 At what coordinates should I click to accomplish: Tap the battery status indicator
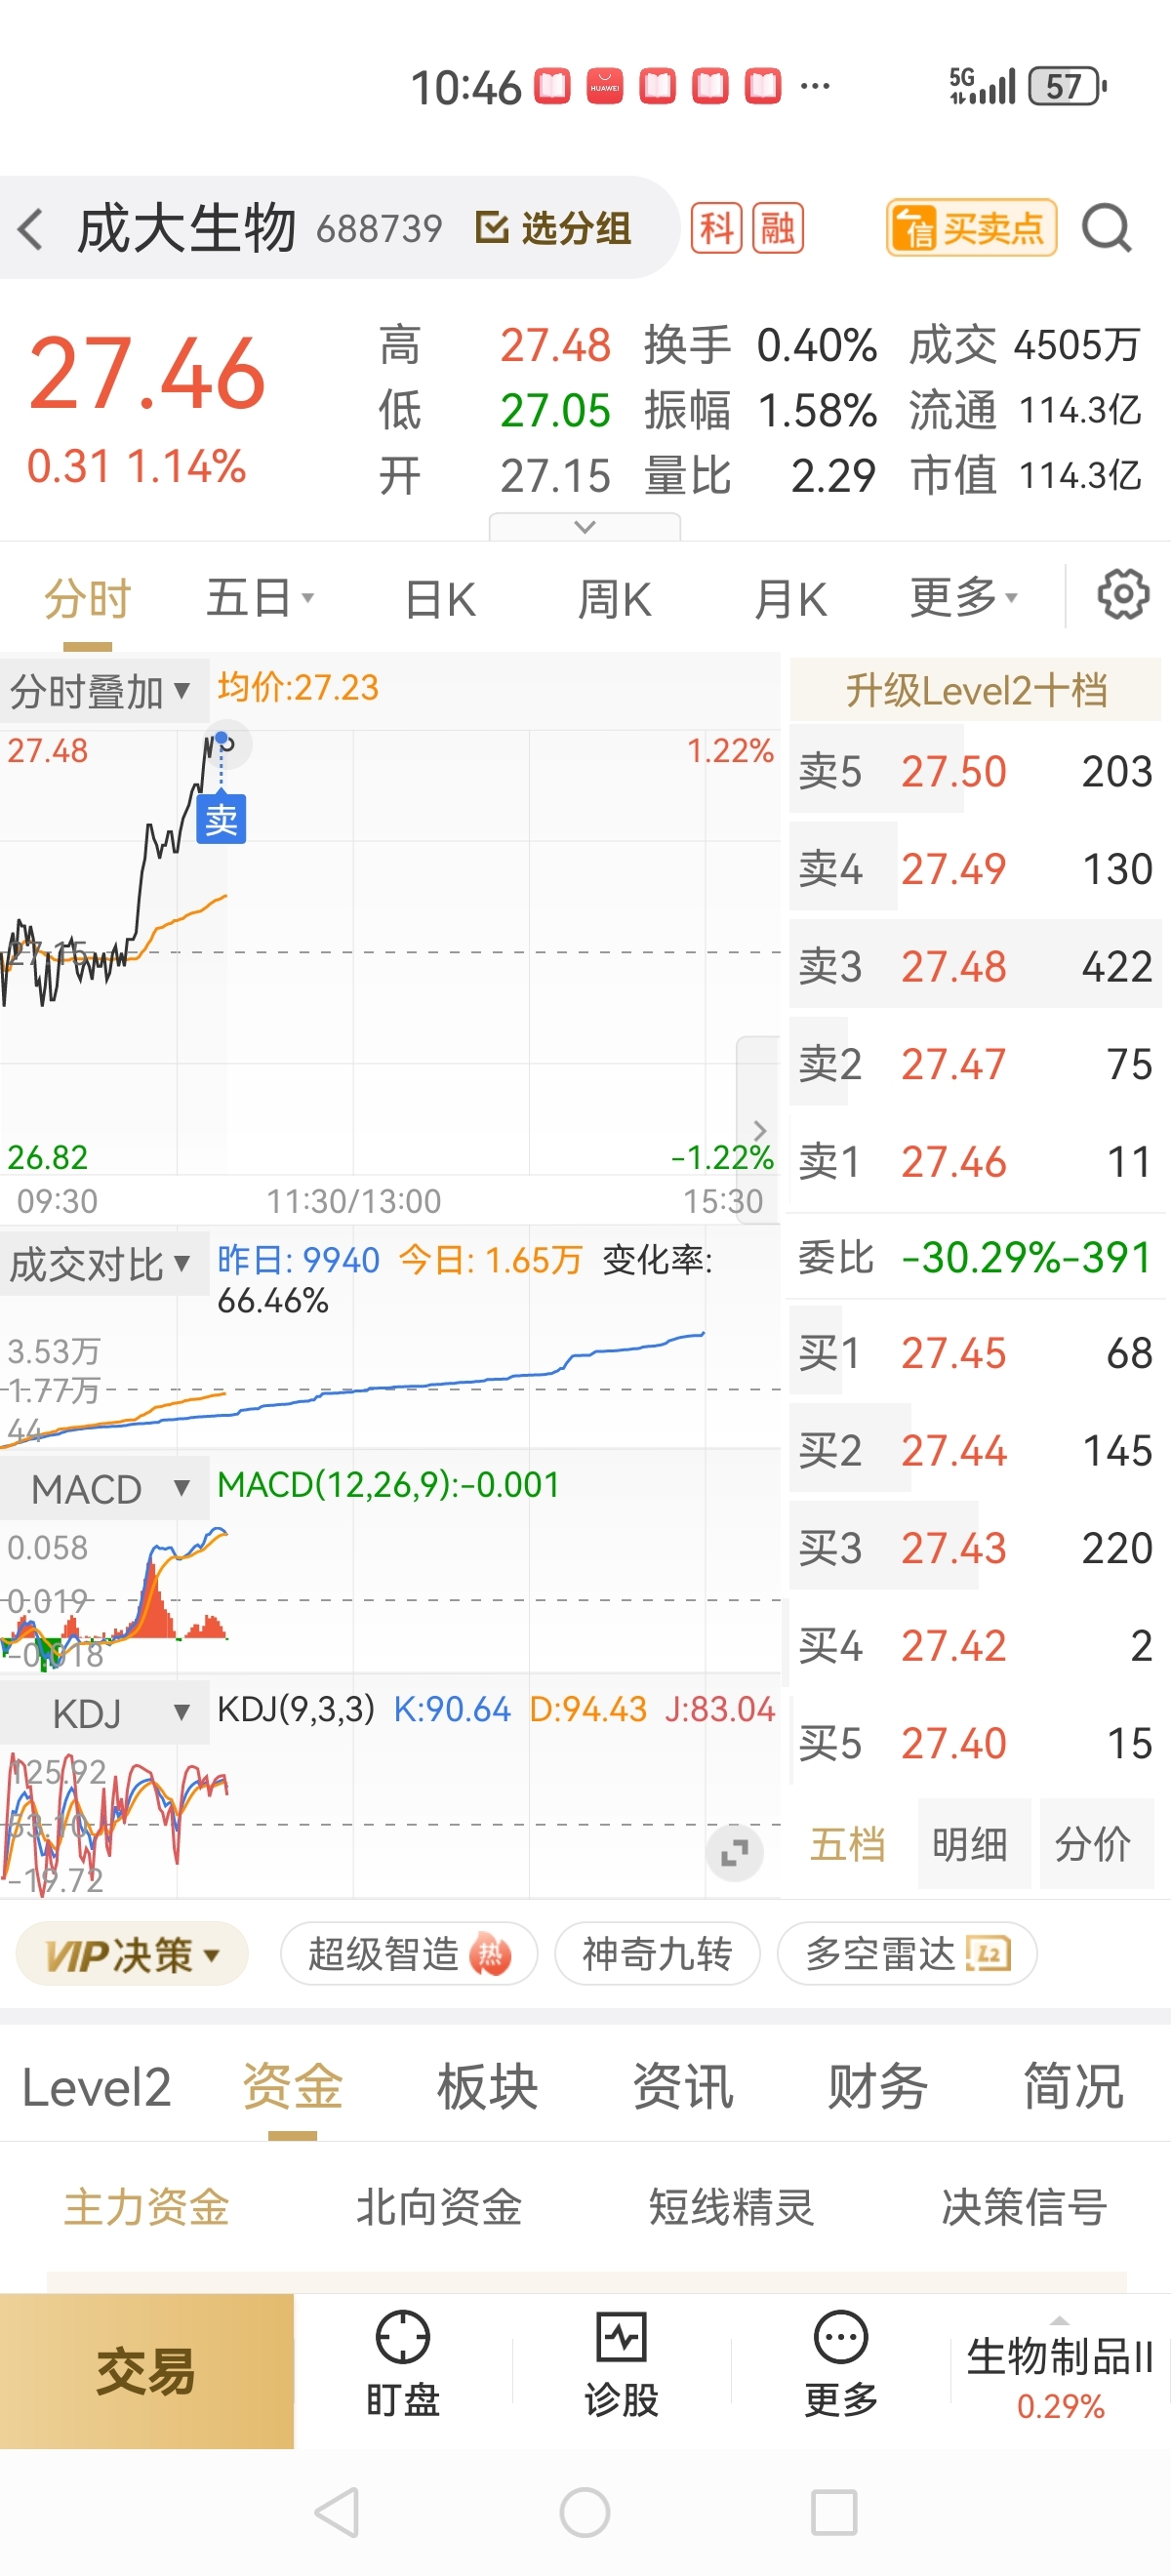pos(1068,86)
